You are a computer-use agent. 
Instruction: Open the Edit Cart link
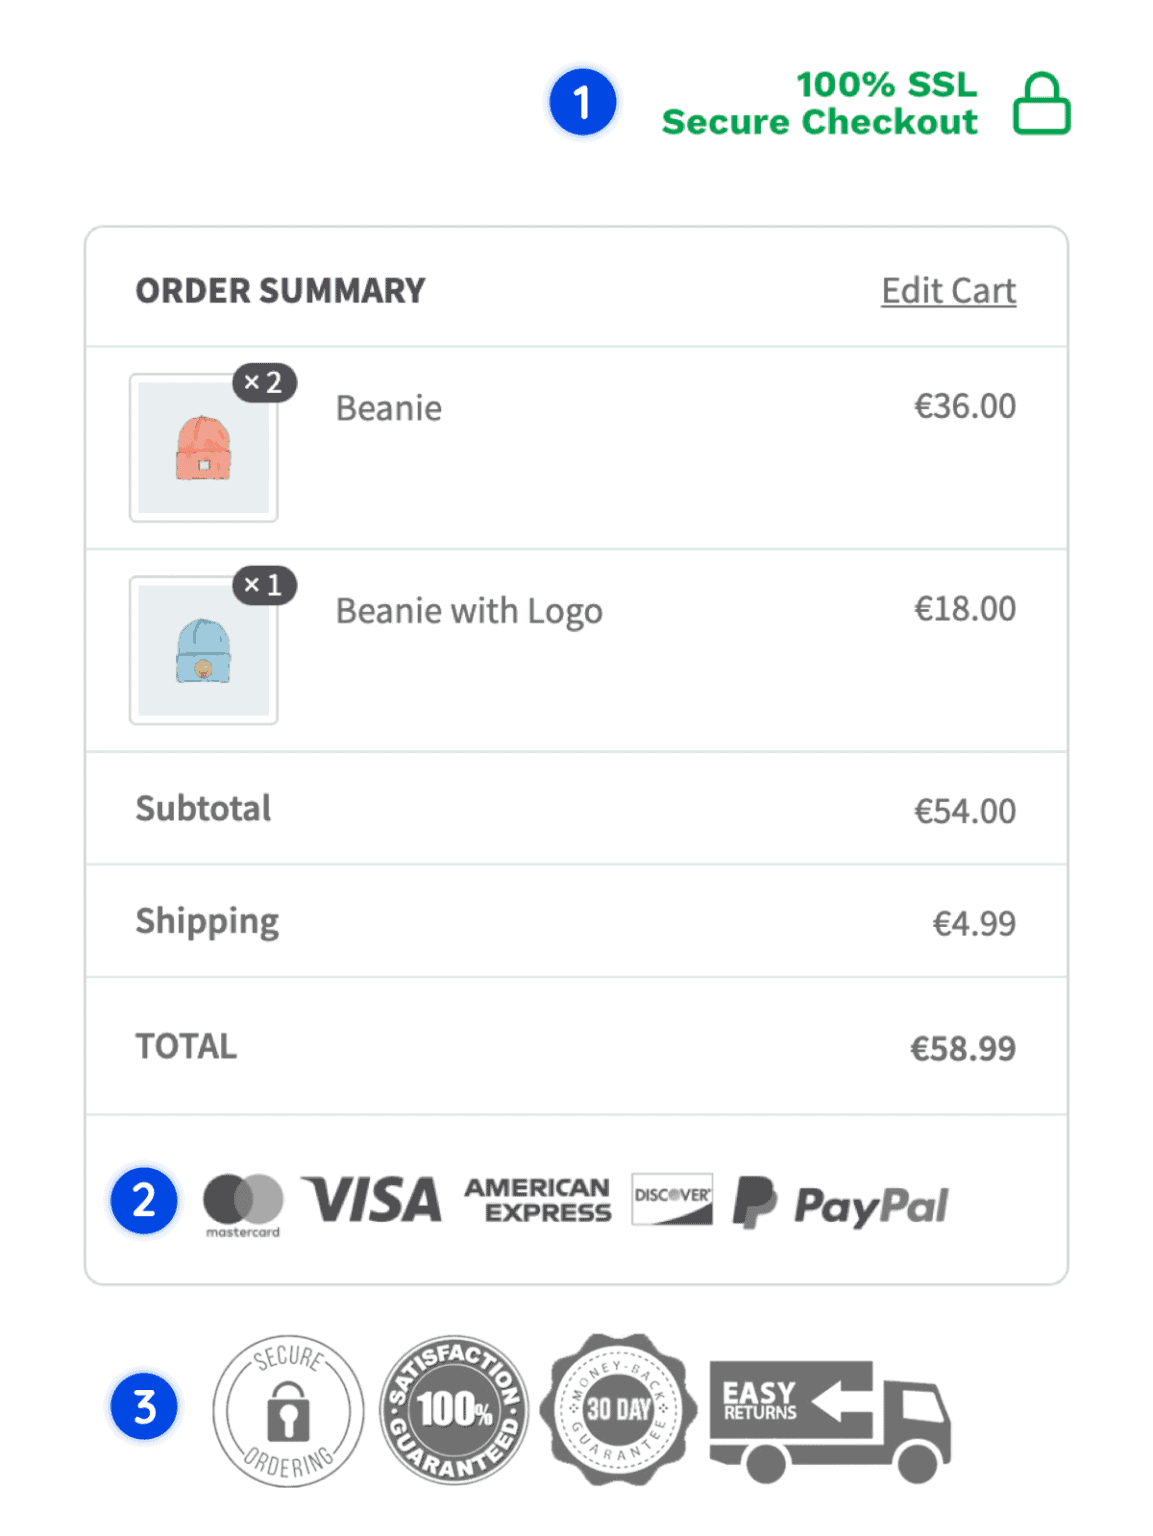948,290
